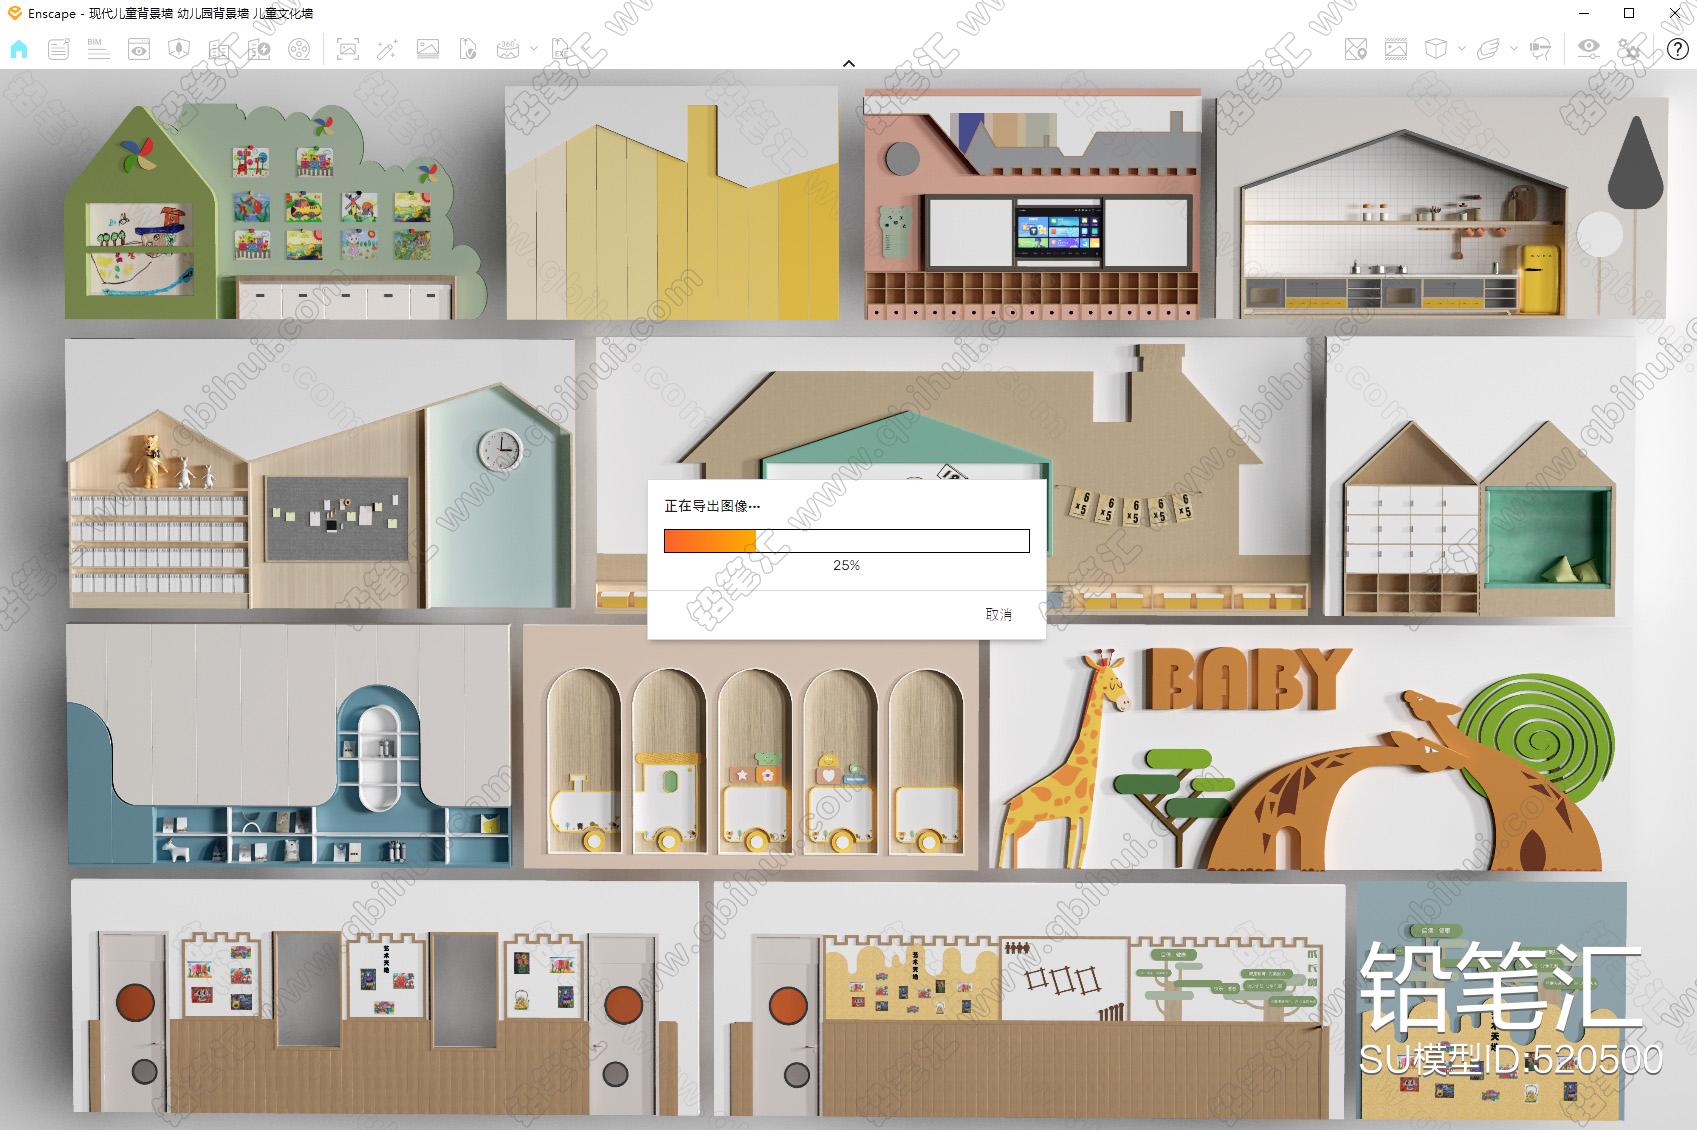The image size is (1697, 1130).
Task: Expand the 360 panorama dropdown arrow
Action: pyautogui.click(x=533, y=49)
